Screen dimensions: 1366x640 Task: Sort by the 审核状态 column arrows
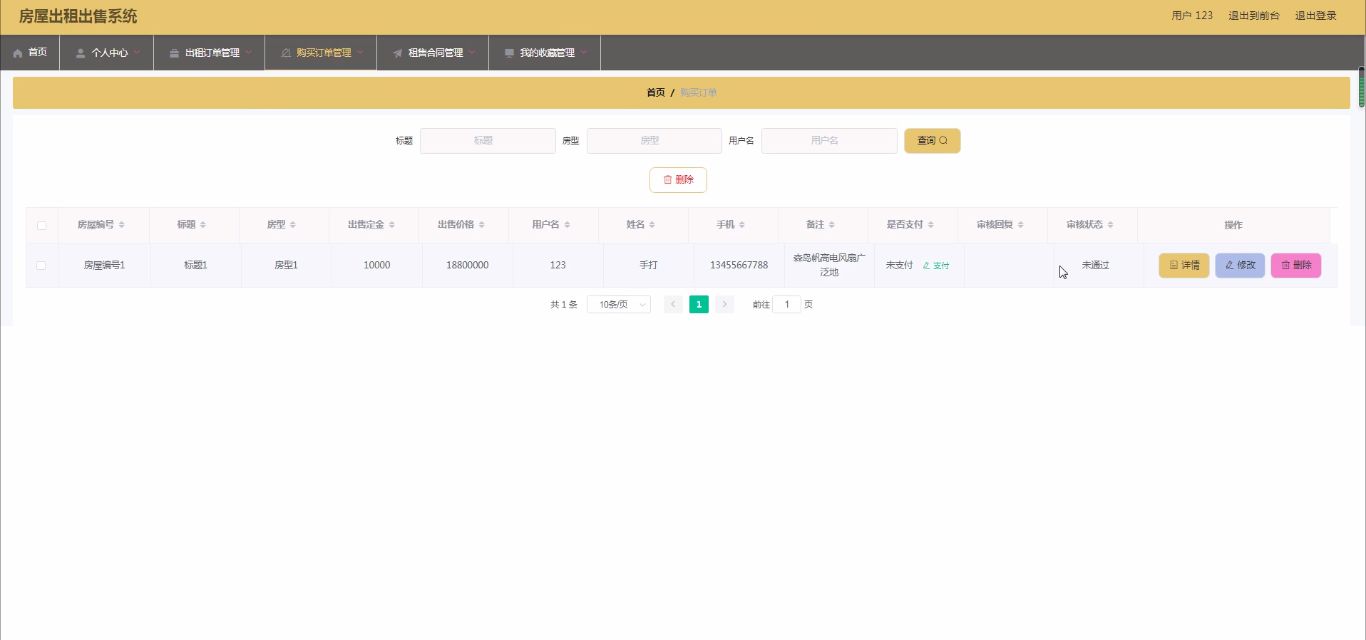(1110, 225)
